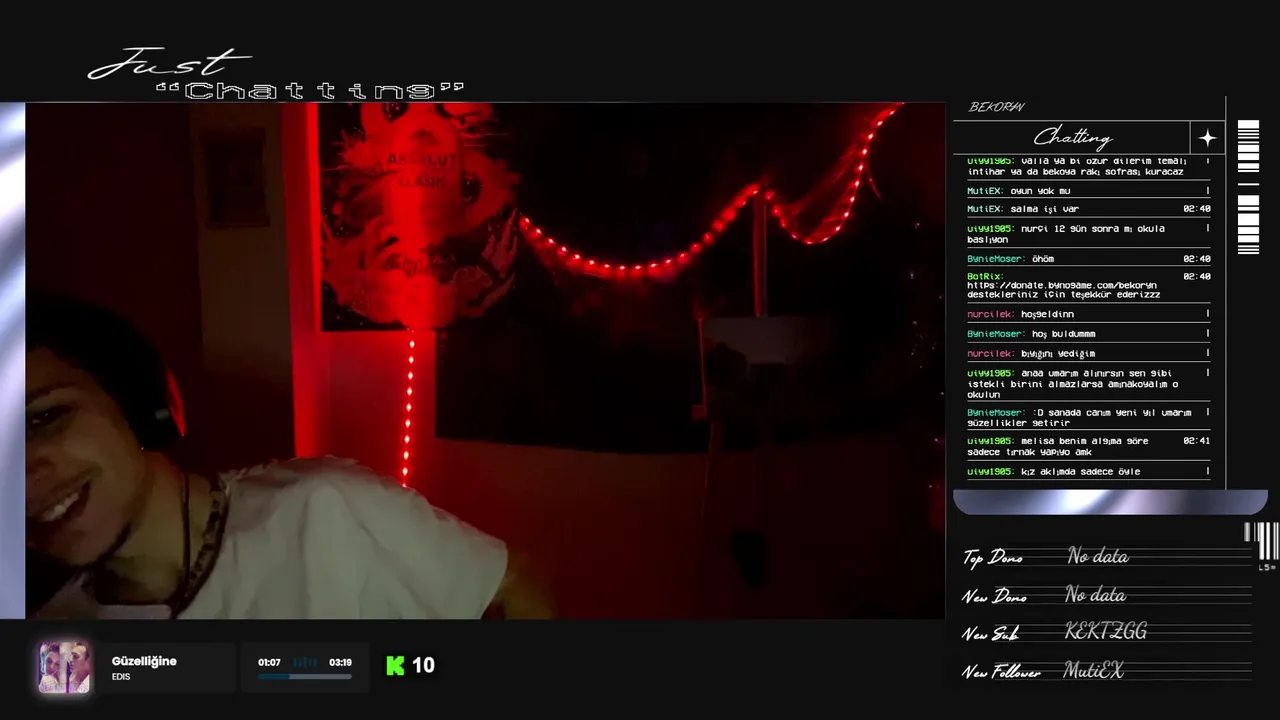Click BynieMoser message about 'yeni yıl'

tap(1079, 417)
